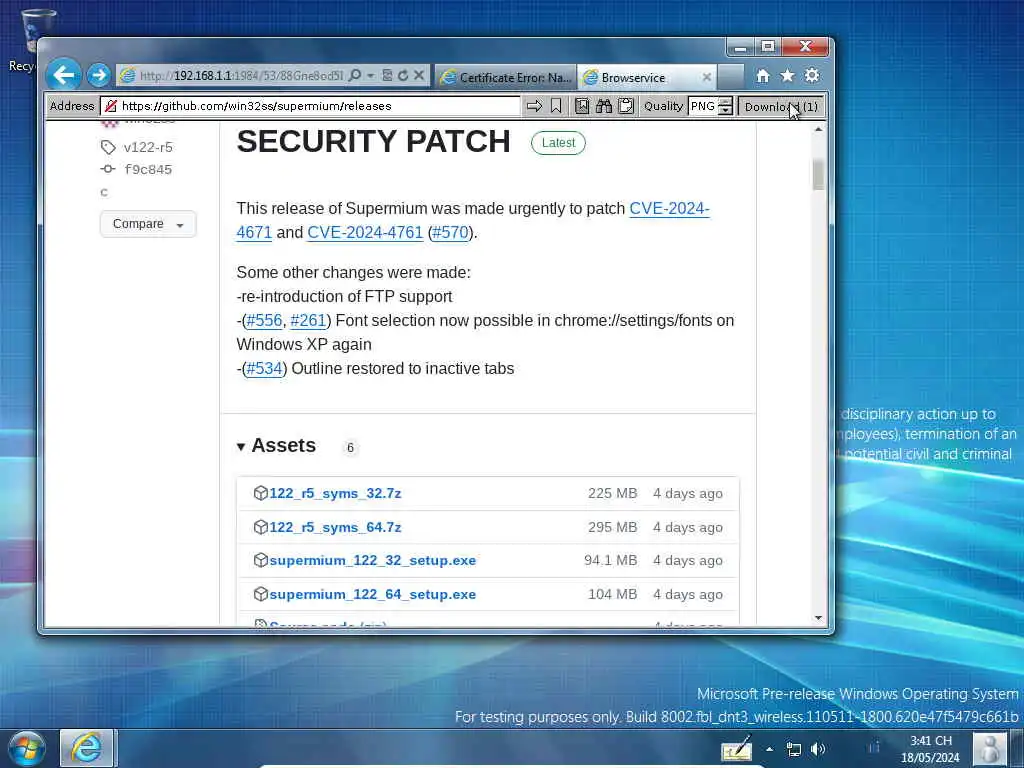This screenshot has height=768, width=1024.
Task: Click package icon beside supermium_122_32_setup.exe
Action: [261, 560]
